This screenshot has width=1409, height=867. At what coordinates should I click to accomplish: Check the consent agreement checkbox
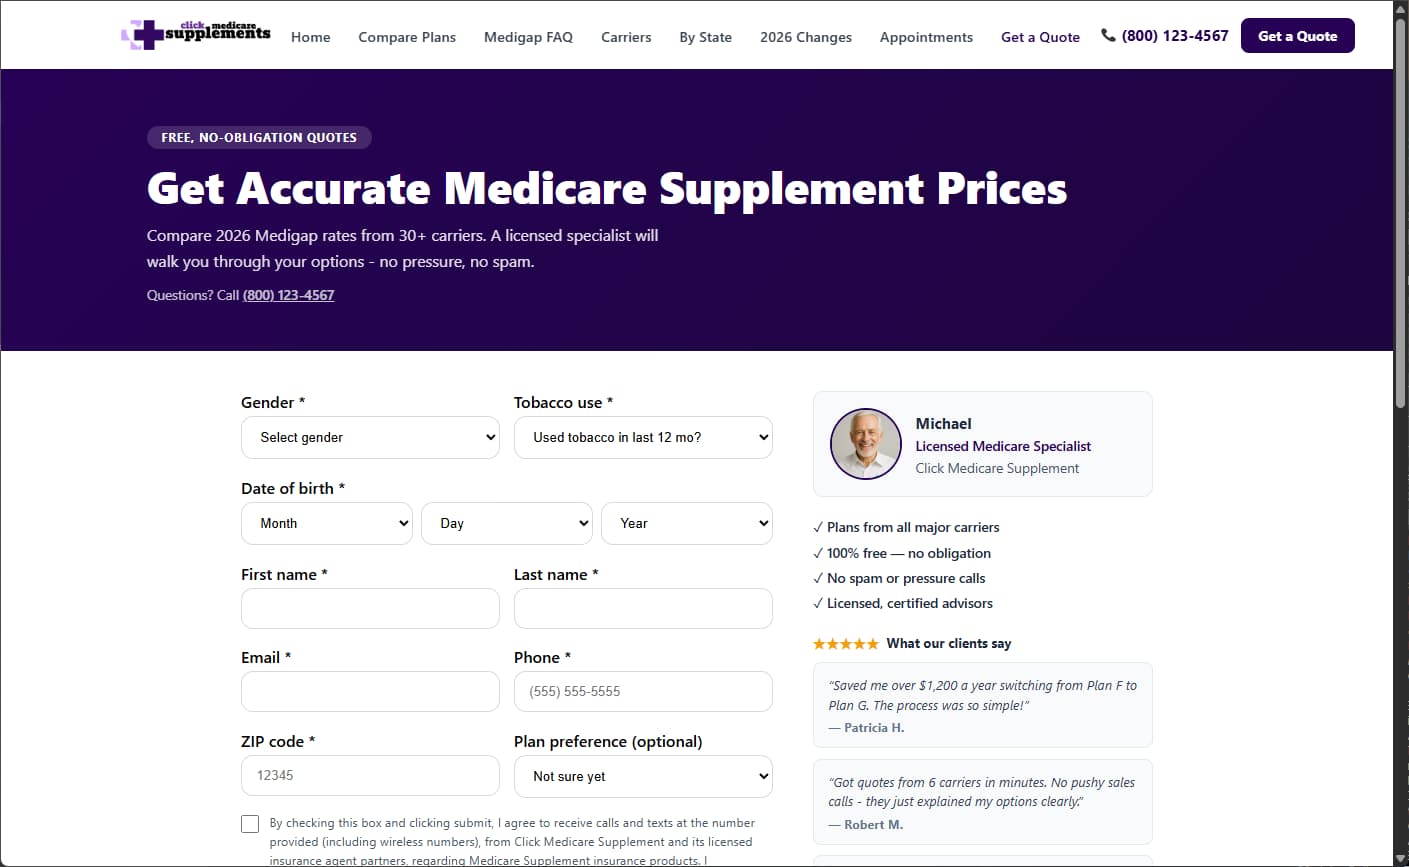(250, 824)
